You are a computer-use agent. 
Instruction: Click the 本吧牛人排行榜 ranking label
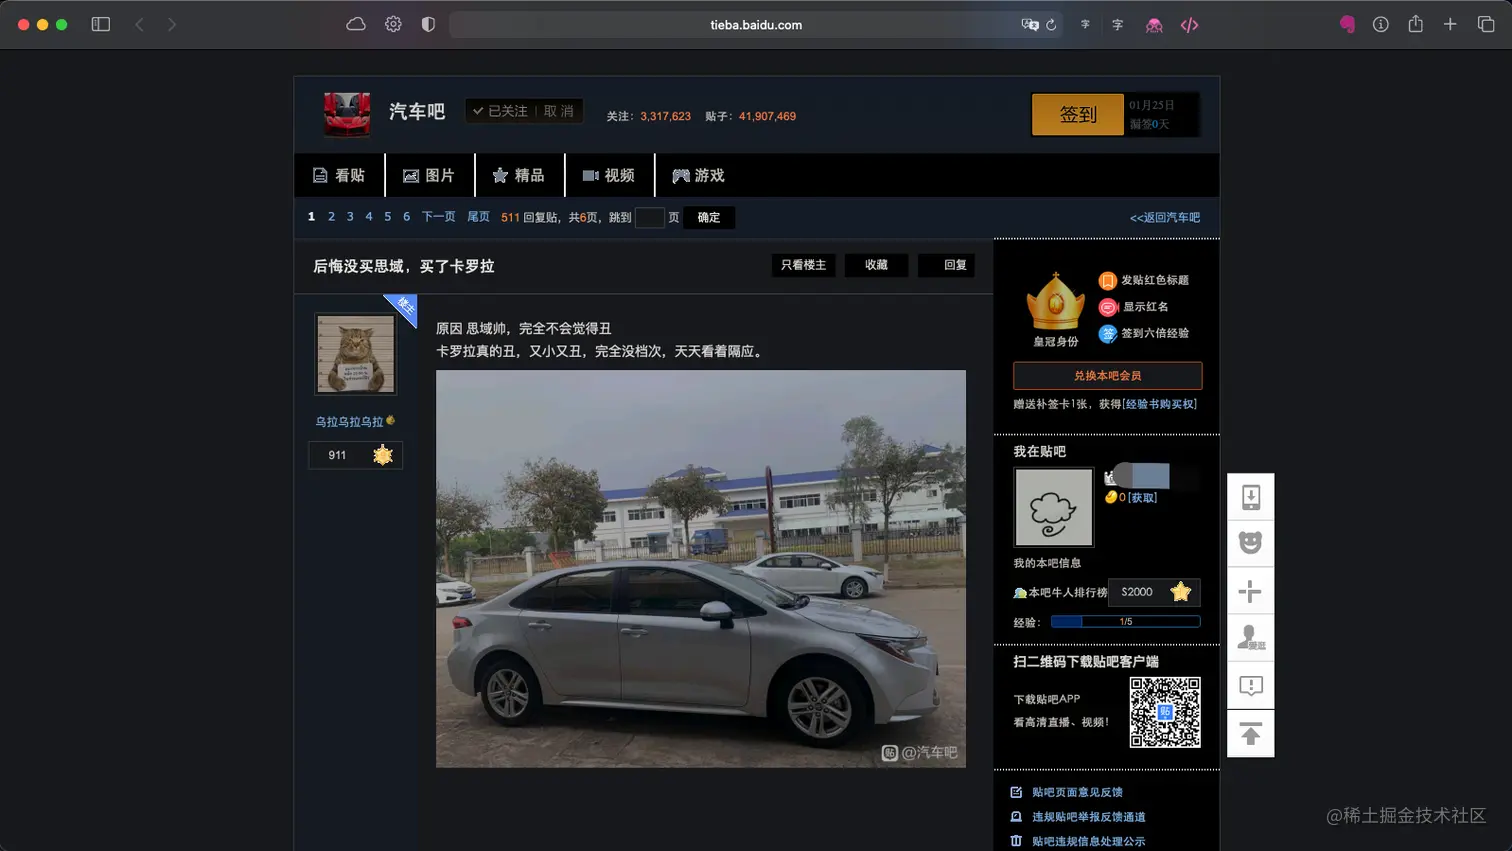[x=1067, y=593]
